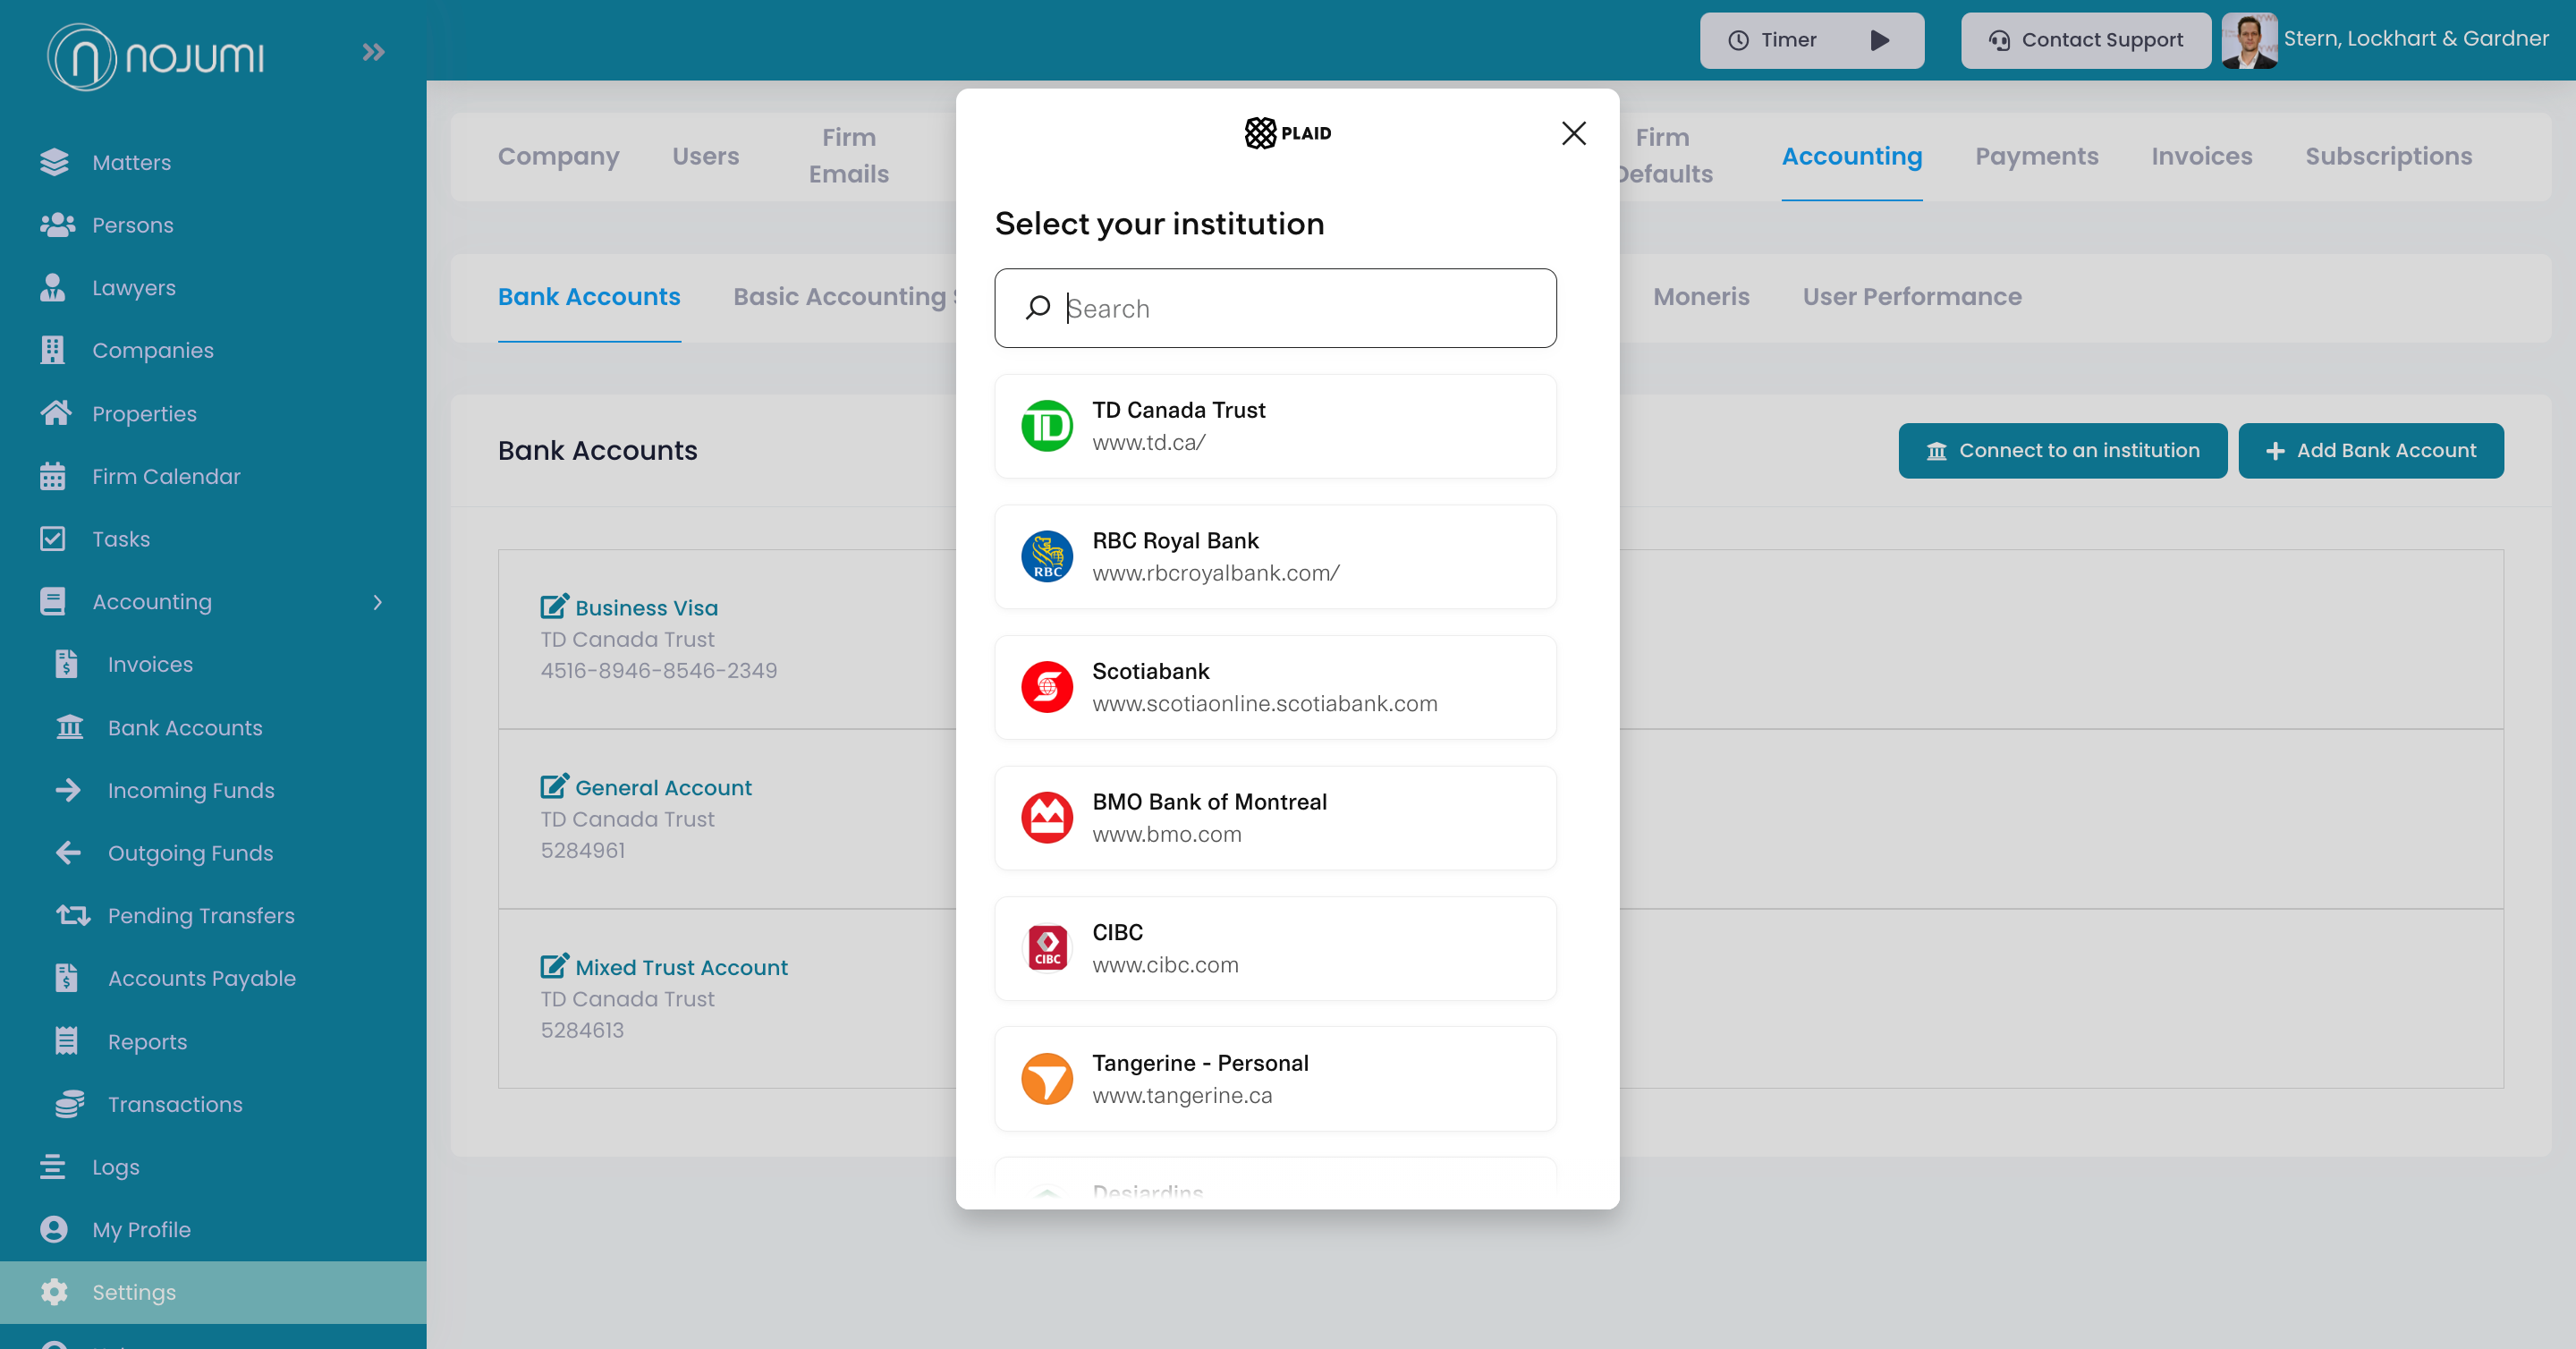This screenshot has width=2576, height=1349.
Task: Open the Mixed Trust Account link
Action: point(681,967)
